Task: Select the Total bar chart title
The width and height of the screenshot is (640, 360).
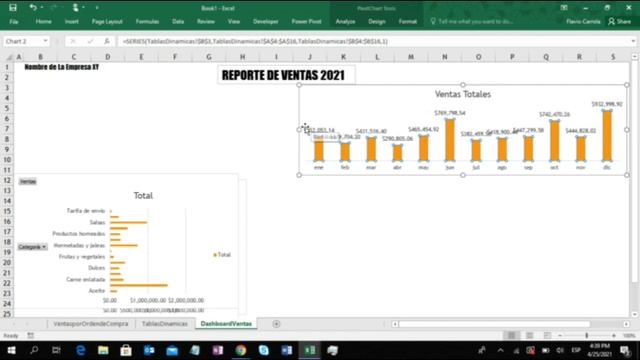Action: click(143, 196)
